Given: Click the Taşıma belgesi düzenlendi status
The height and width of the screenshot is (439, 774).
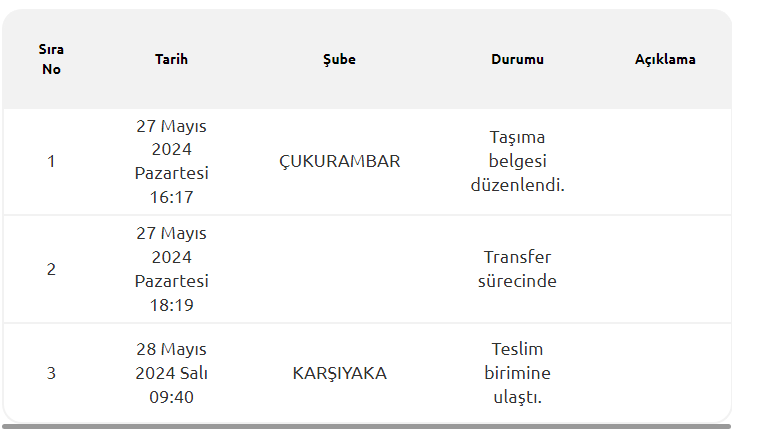Looking at the screenshot, I should tap(517, 161).
